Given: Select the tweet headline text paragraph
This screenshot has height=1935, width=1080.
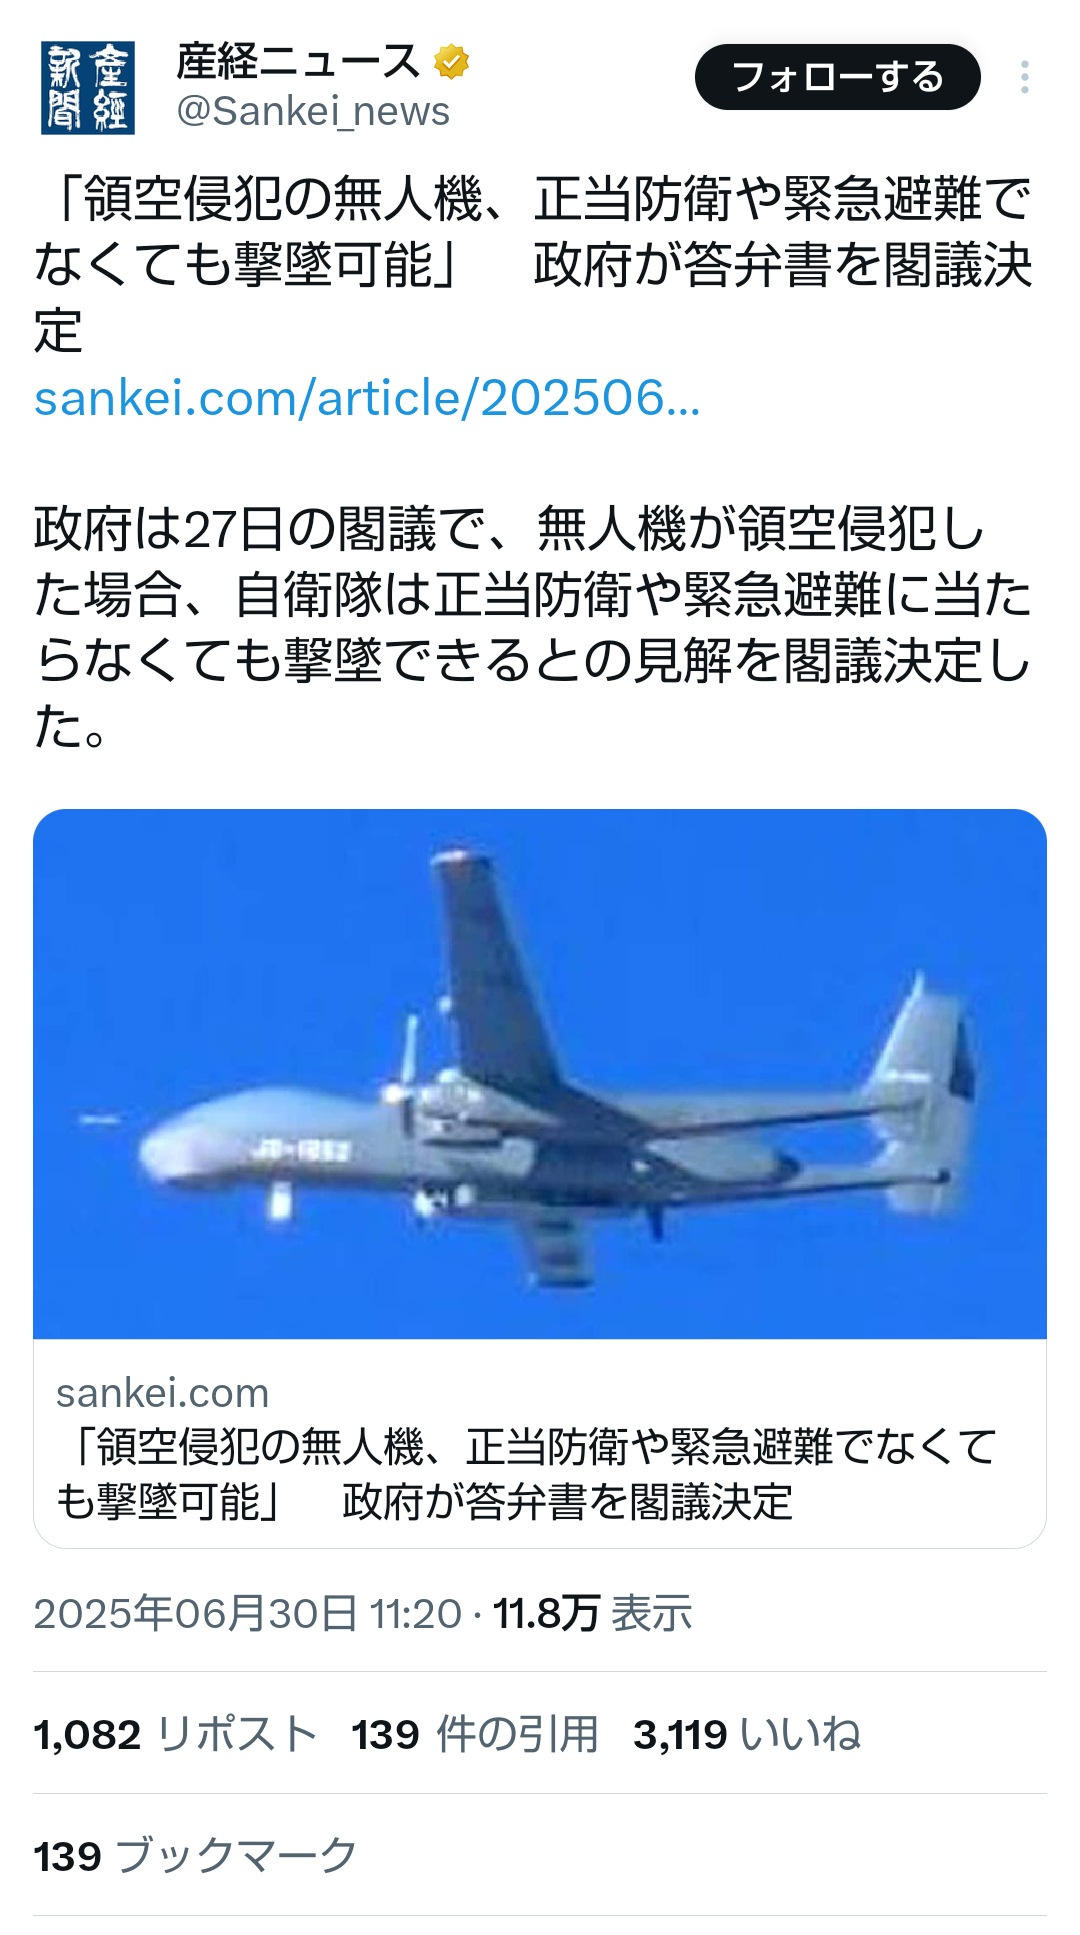Looking at the screenshot, I should (534, 264).
